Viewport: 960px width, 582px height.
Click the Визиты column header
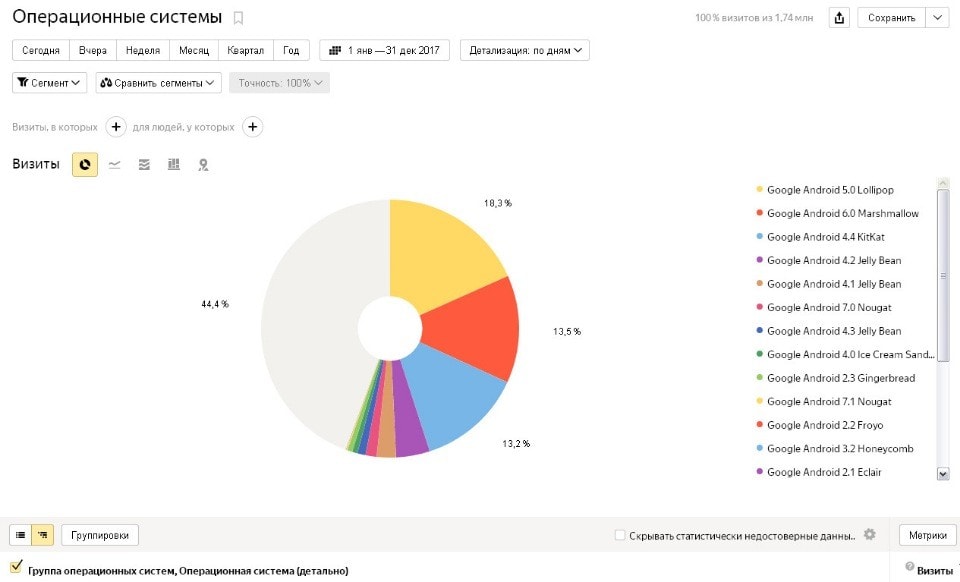tap(934, 570)
